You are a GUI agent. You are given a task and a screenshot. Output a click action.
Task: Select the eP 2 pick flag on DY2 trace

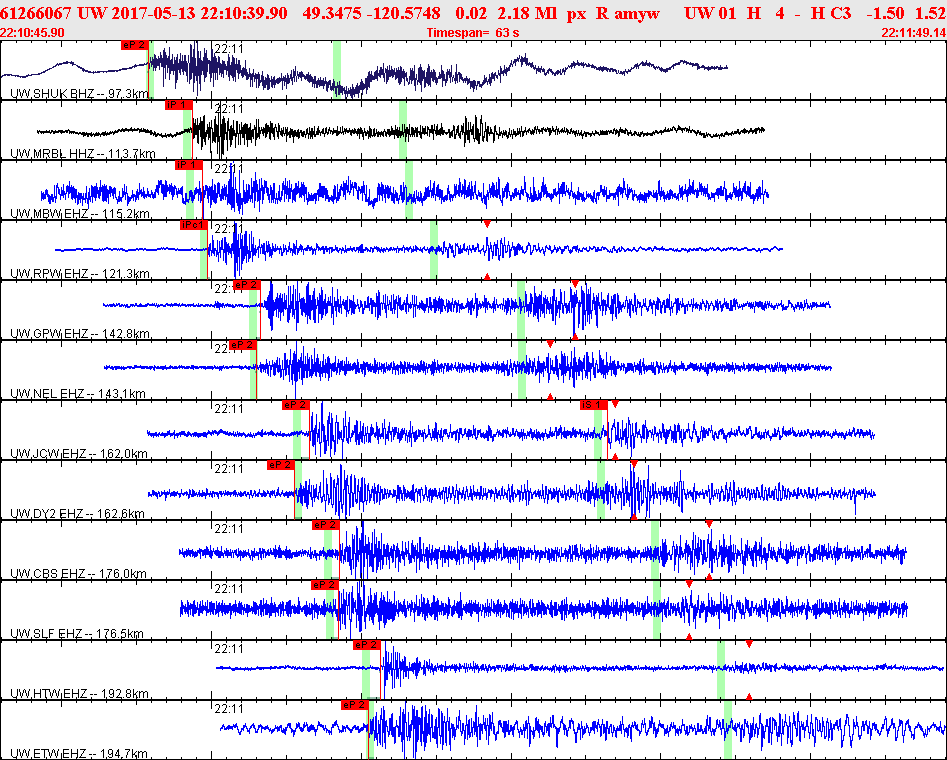pyautogui.click(x=280, y=465)
